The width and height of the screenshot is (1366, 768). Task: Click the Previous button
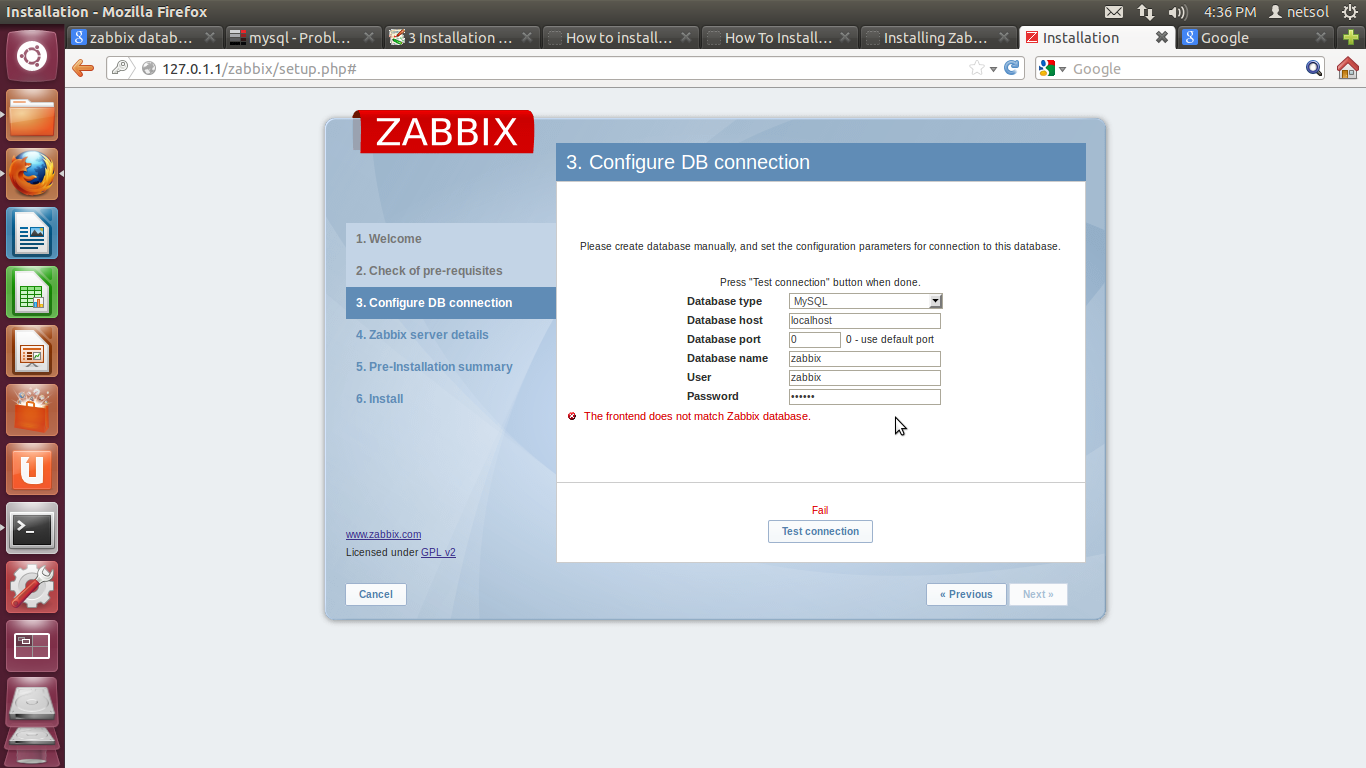click(966, 594)
